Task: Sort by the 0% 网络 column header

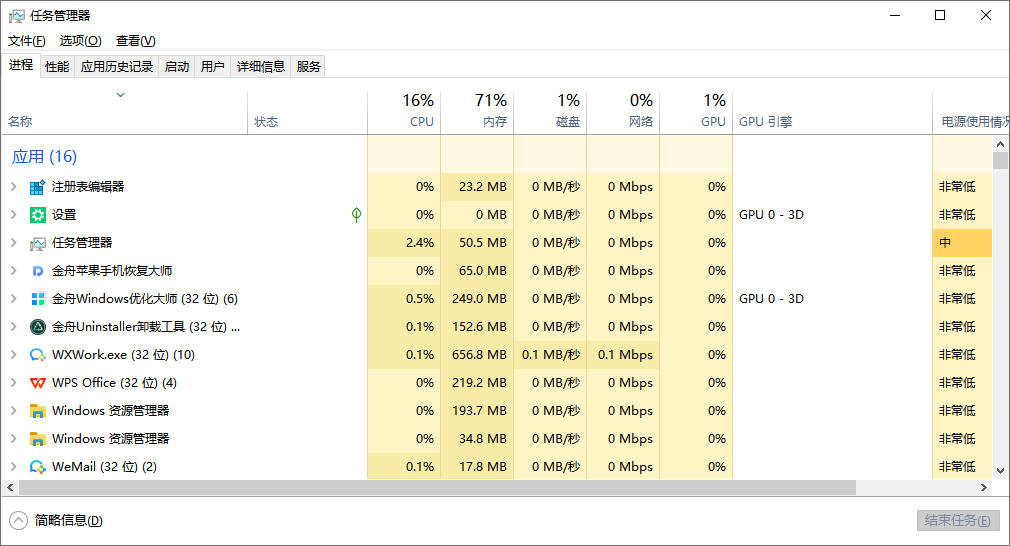Action: 623,113
